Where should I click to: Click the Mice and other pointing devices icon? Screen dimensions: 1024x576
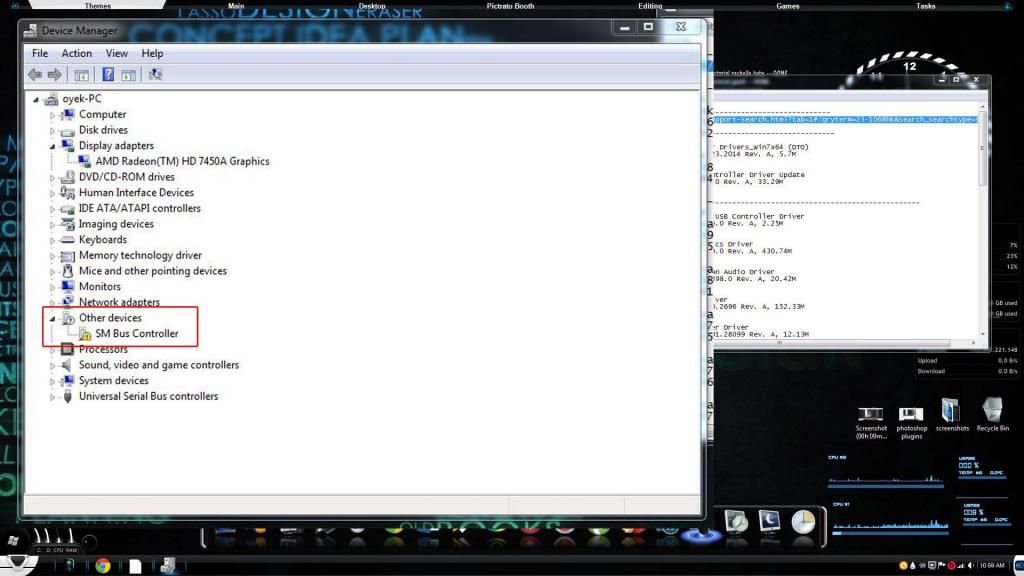(x=67, y=270)
